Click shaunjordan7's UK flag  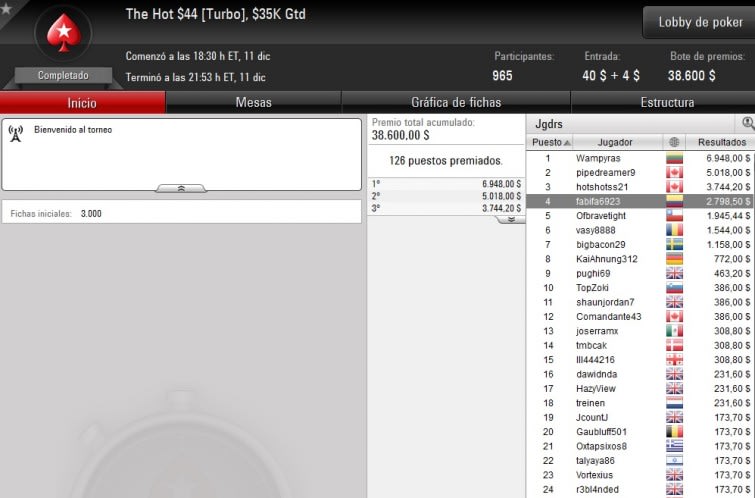(x=675, y=302)
